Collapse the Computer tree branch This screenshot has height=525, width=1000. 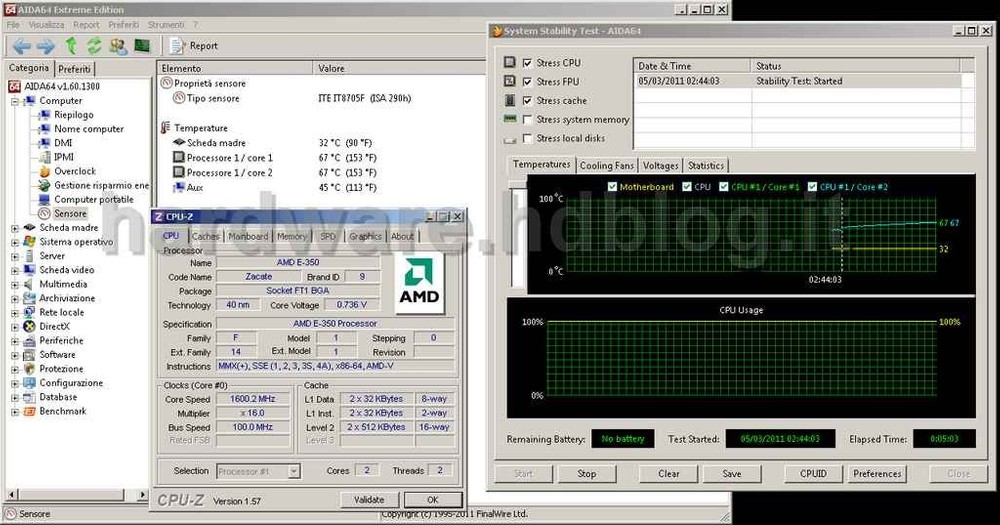(x=15, y=101)
